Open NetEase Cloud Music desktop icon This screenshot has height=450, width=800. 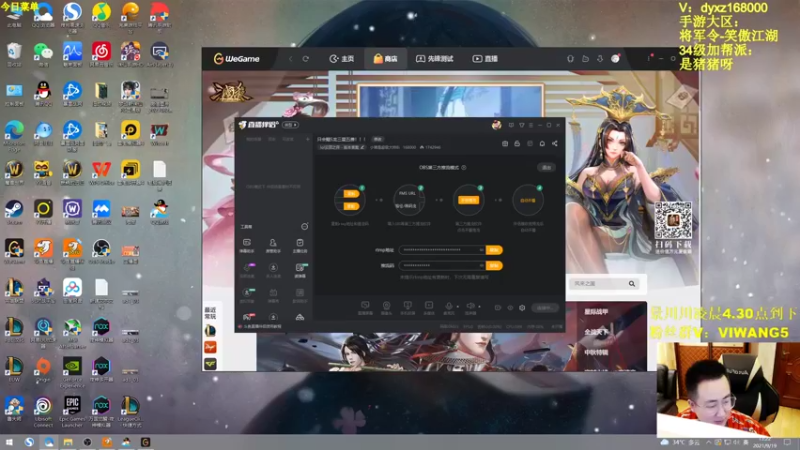point(101,55)
